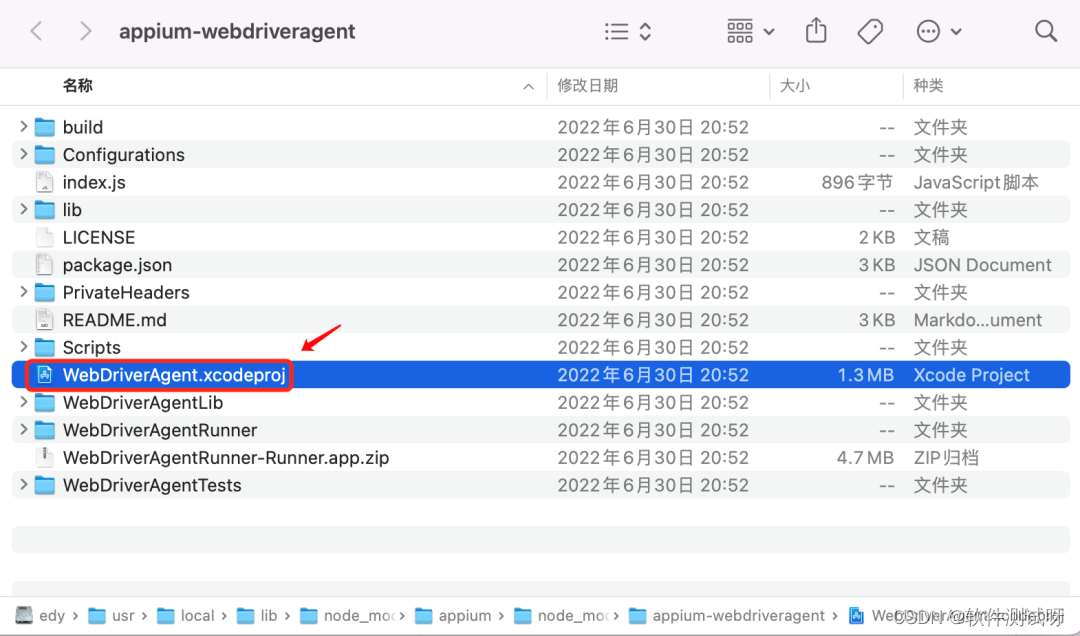Select the index.js file name
Screen dimensions: 1080x636
click(x=94, y=182)
